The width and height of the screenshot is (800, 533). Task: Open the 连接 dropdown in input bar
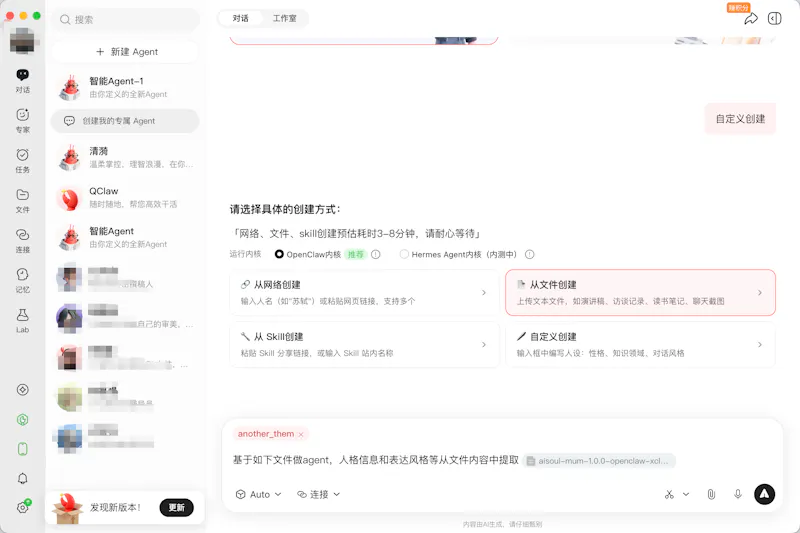318,494
